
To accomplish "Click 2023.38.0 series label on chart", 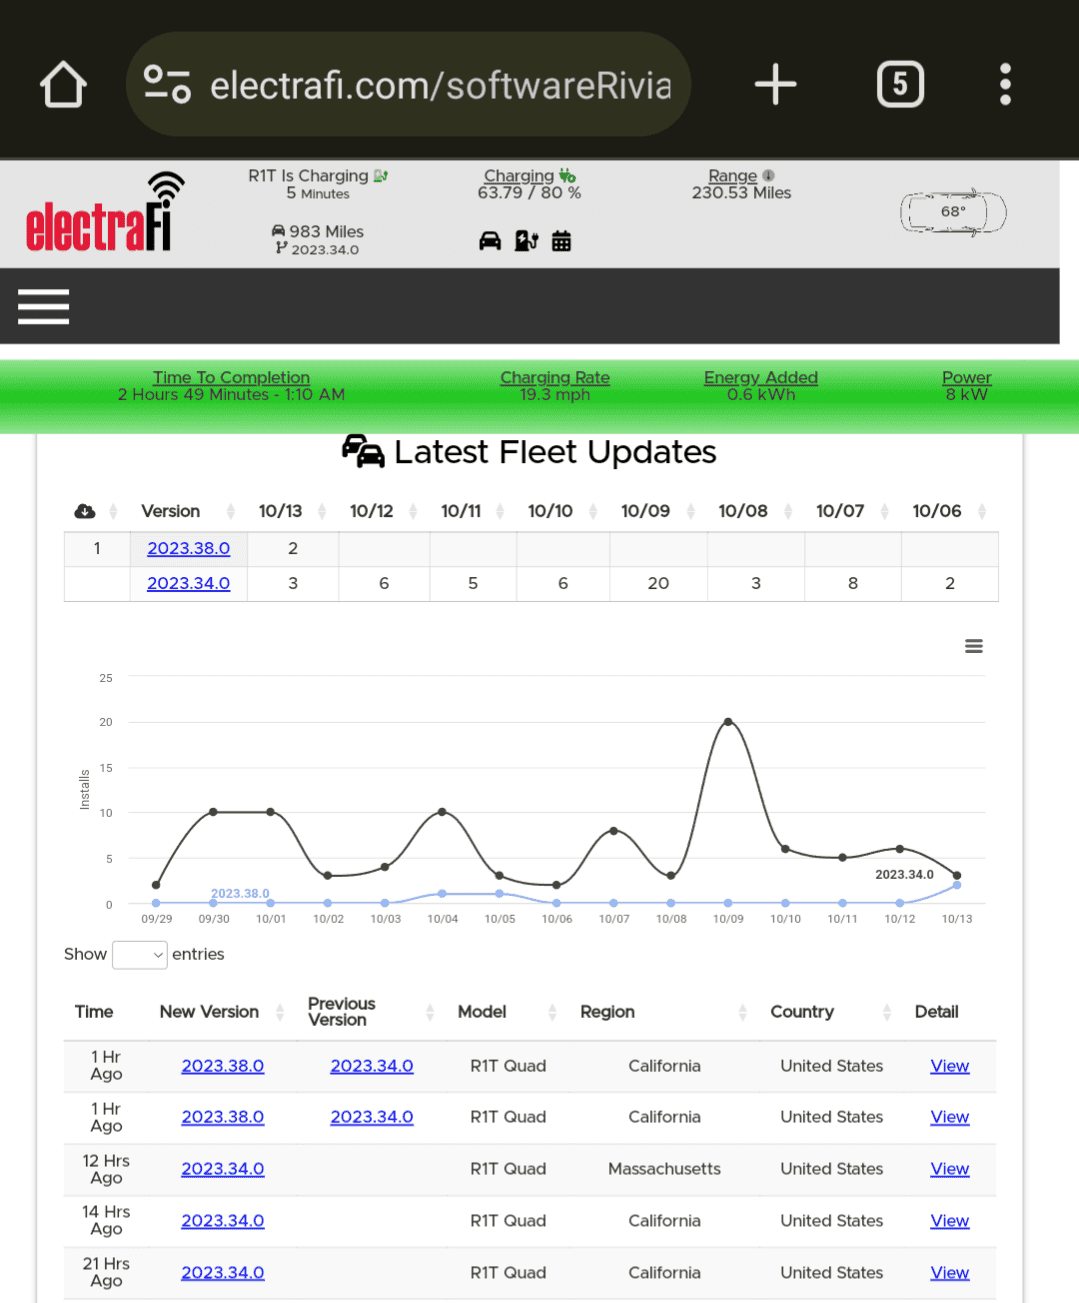I will (x=240, y=893).
